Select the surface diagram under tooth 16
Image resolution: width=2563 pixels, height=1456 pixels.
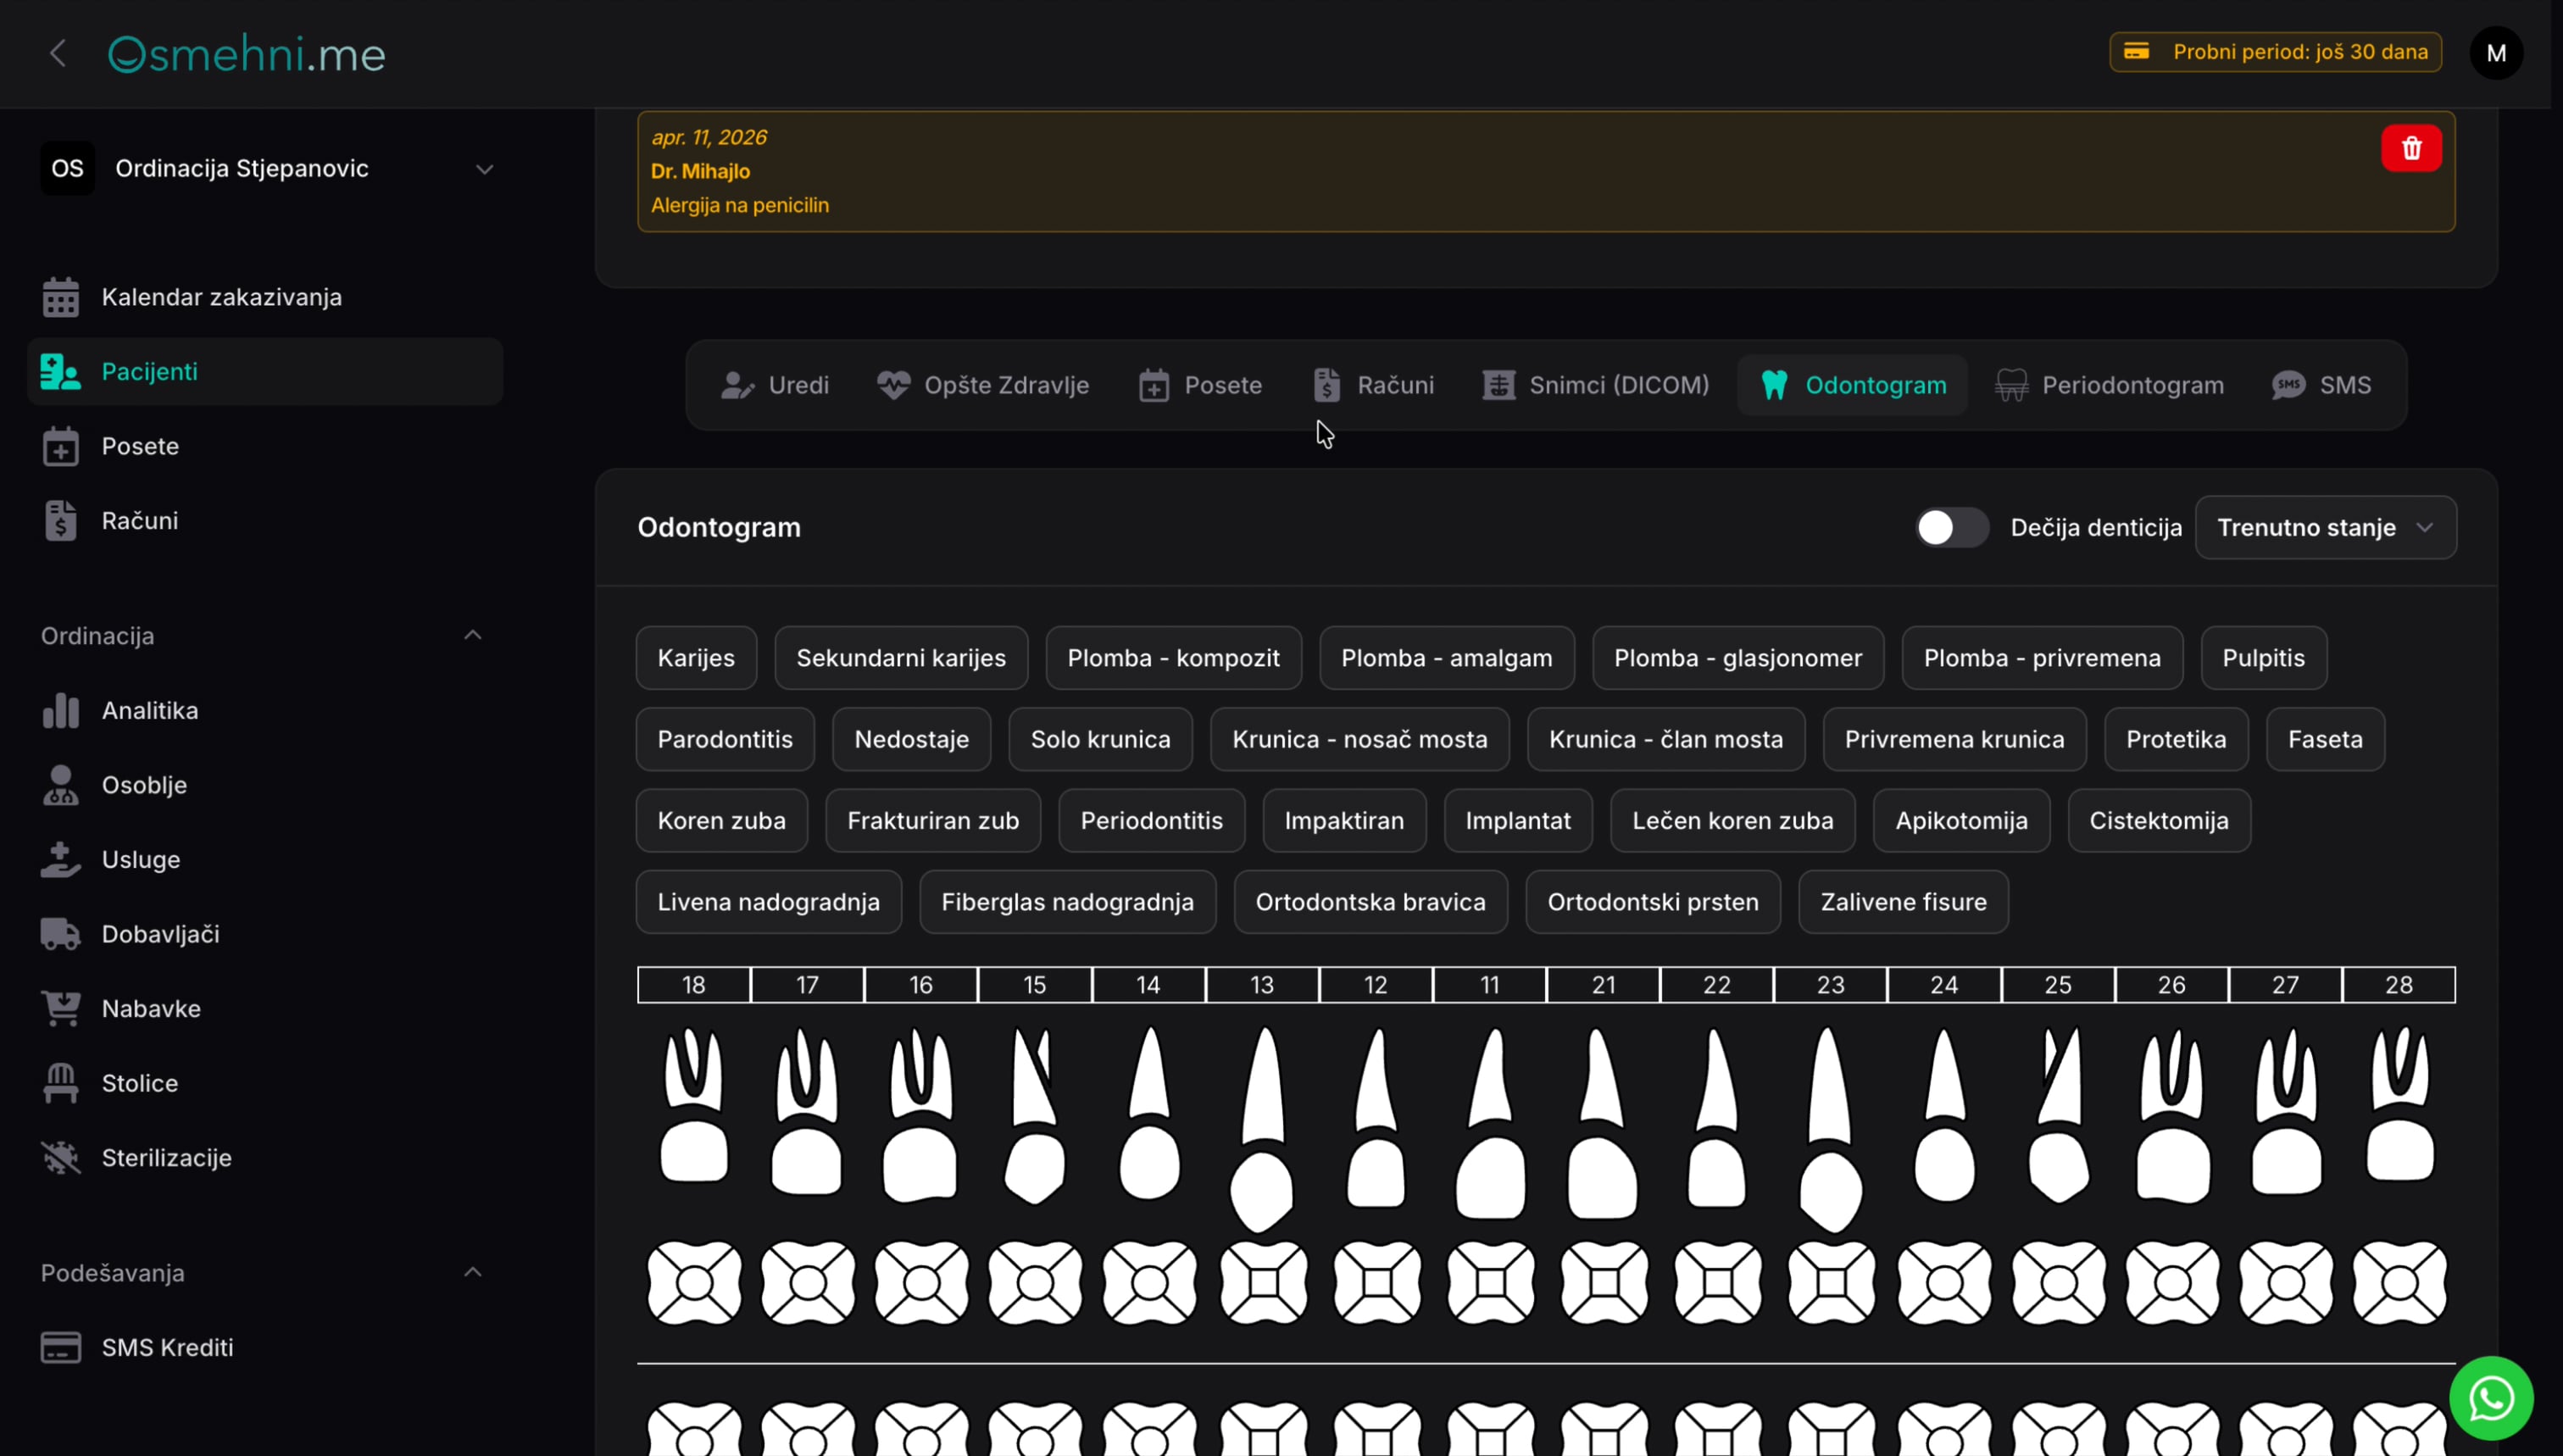(921, 1283)
